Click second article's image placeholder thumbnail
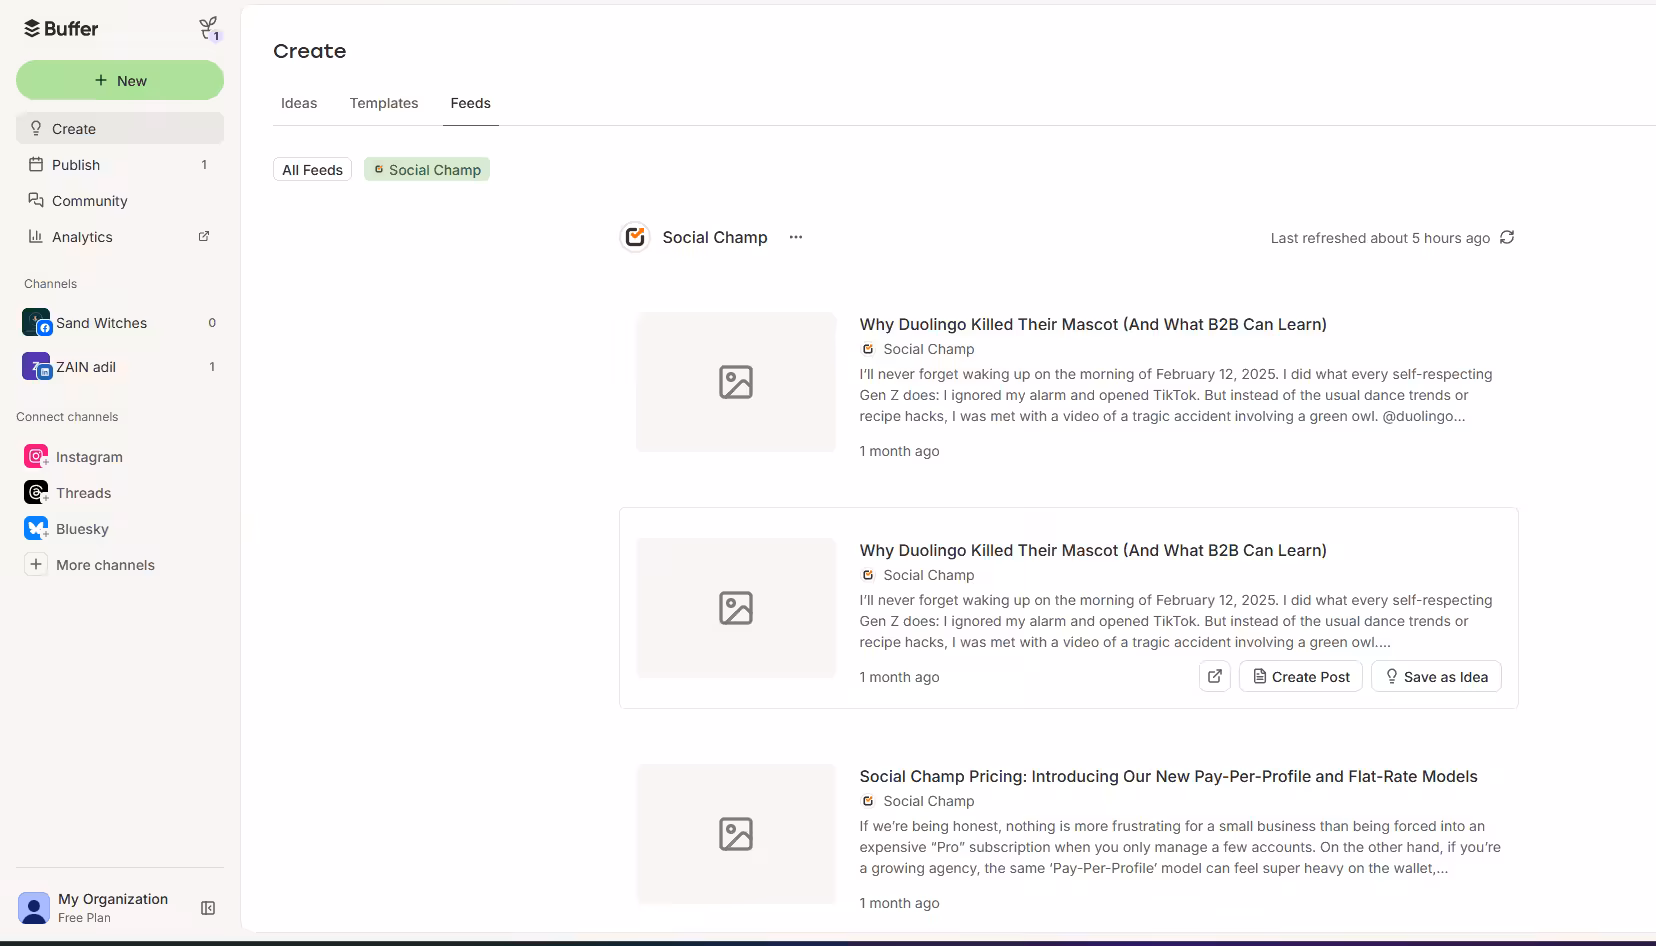1656x946 pixels. coord(736,608)
